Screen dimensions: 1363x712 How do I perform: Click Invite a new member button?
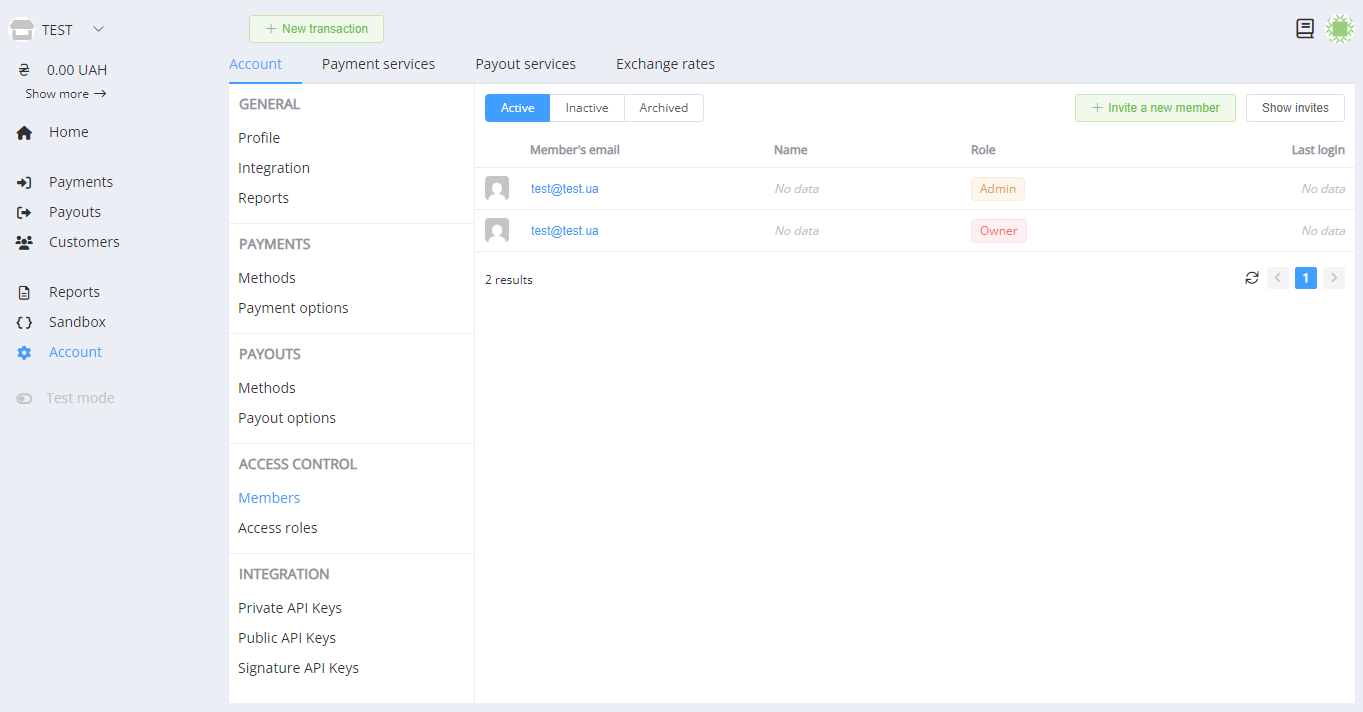(x=1155, y=108)
